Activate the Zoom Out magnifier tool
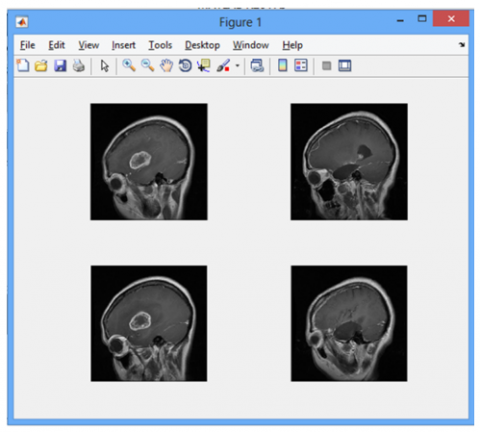 tap(148, 65)
